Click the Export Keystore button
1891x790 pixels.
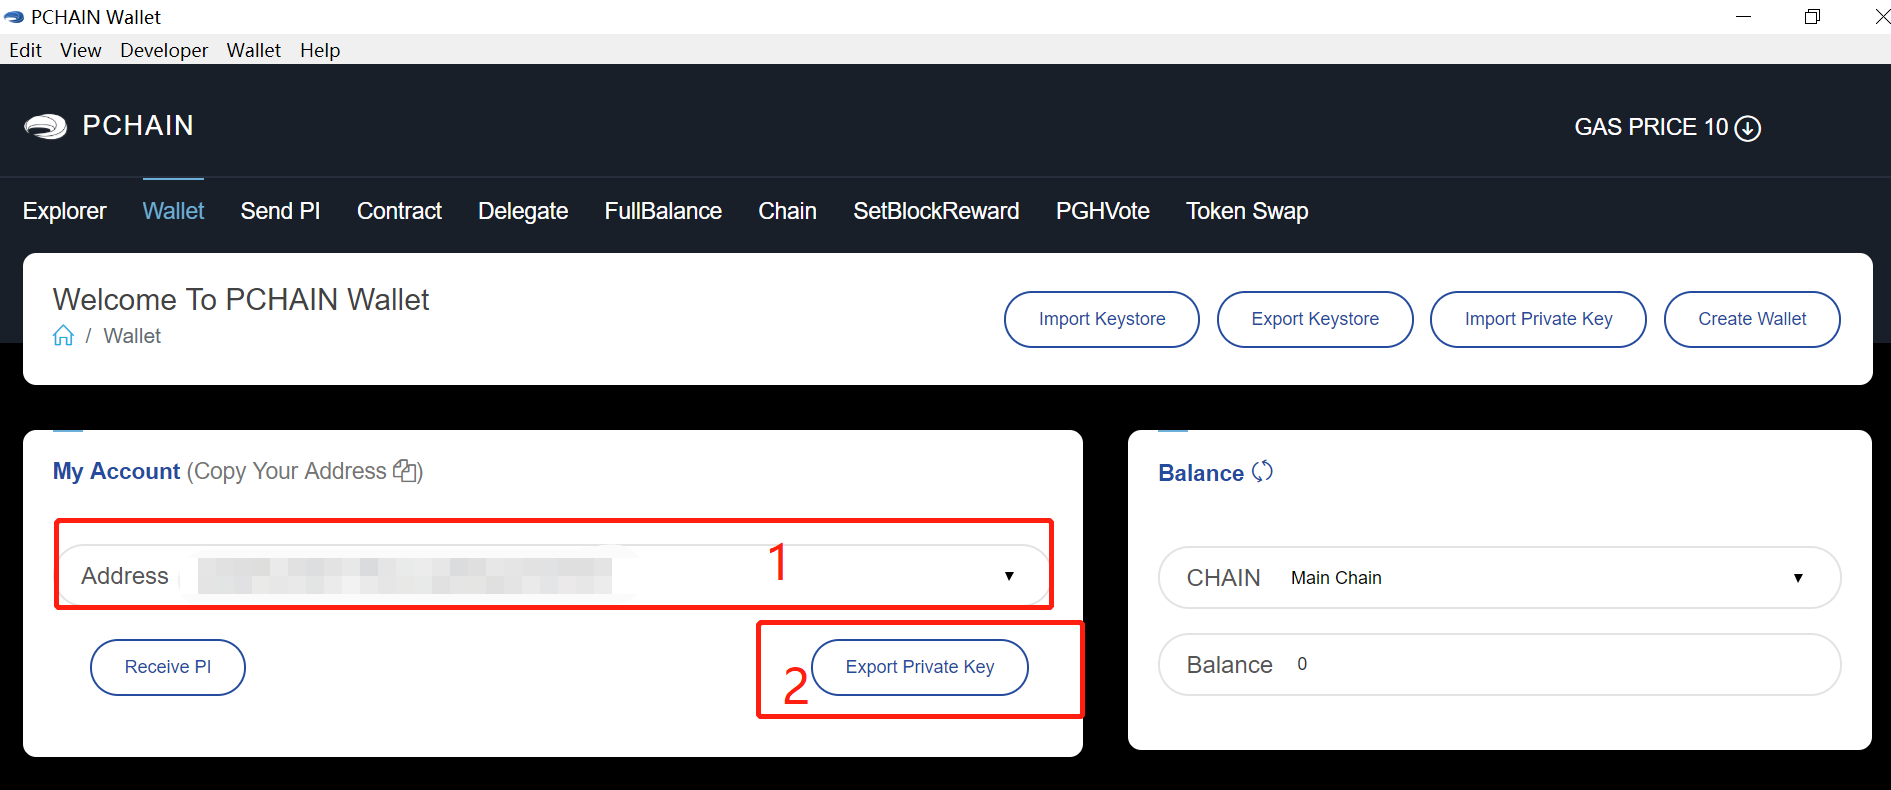(1315, 319)
